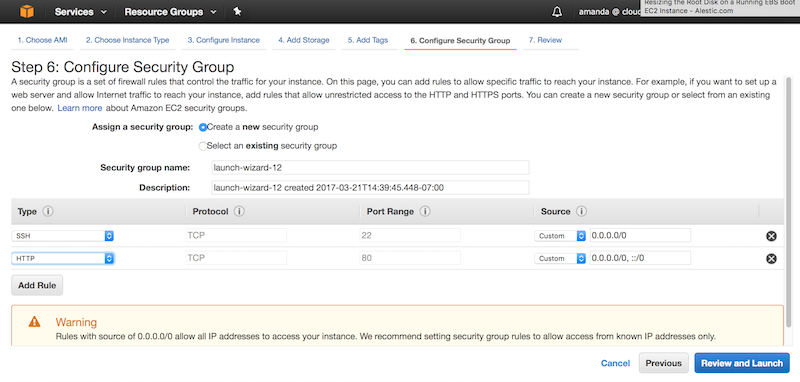Open the amanda account menu
Screen dimensions: 800x382
coord(609,11)
